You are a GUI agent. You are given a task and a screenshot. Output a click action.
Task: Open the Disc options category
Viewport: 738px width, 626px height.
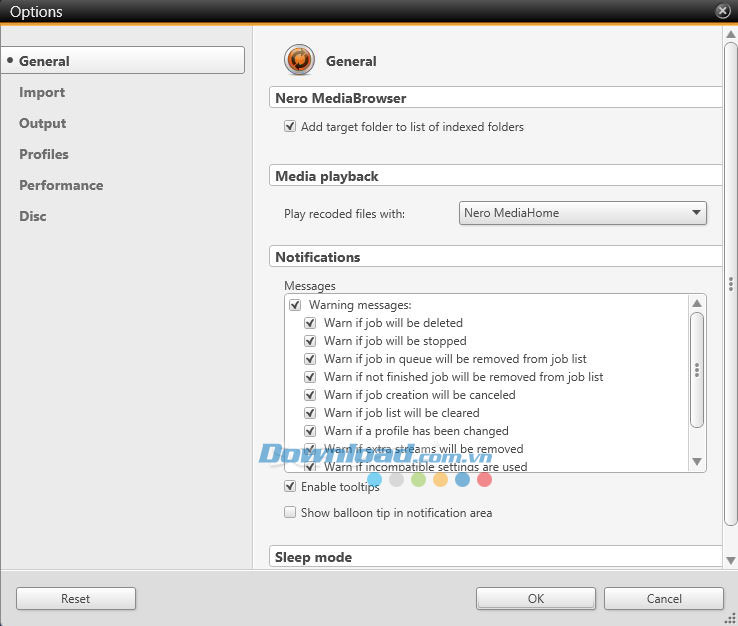click(x=32, y=217)
